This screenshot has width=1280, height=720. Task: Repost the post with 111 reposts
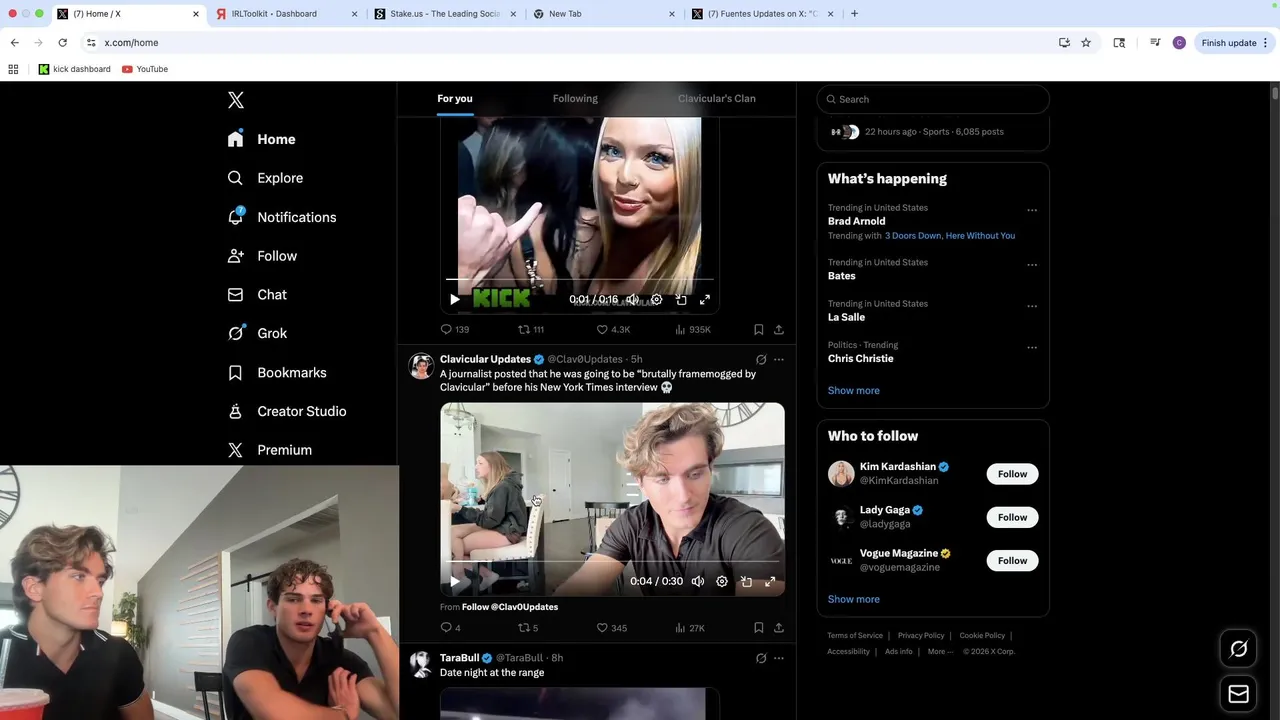(531, 329)
